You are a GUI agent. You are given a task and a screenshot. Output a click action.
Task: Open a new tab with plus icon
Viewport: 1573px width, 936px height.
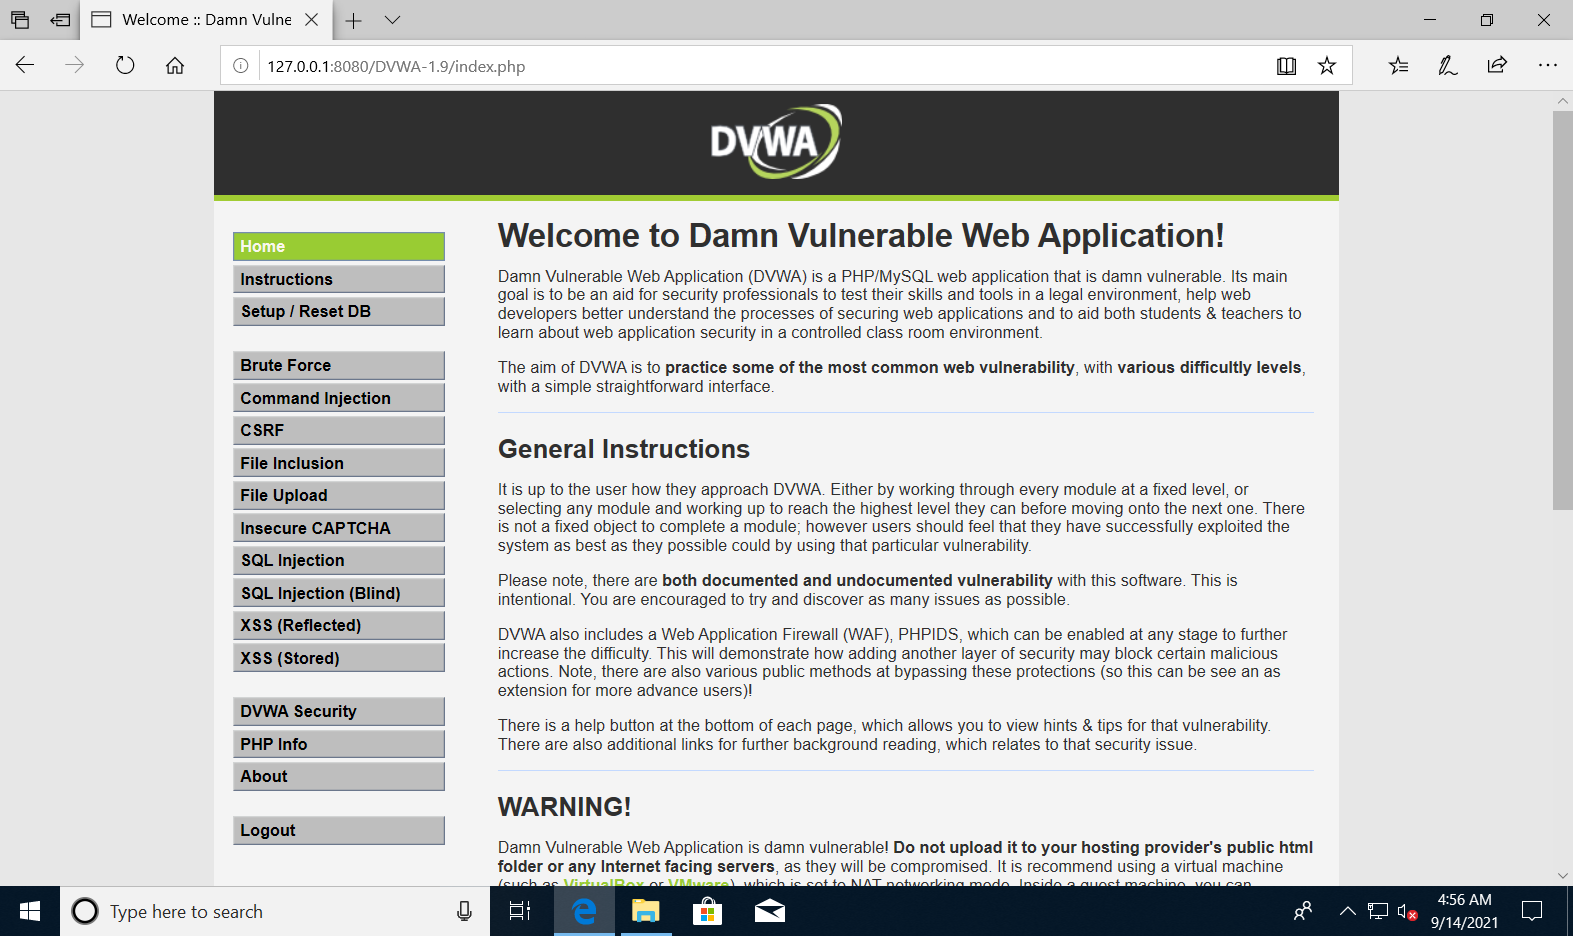pos(353,20)
